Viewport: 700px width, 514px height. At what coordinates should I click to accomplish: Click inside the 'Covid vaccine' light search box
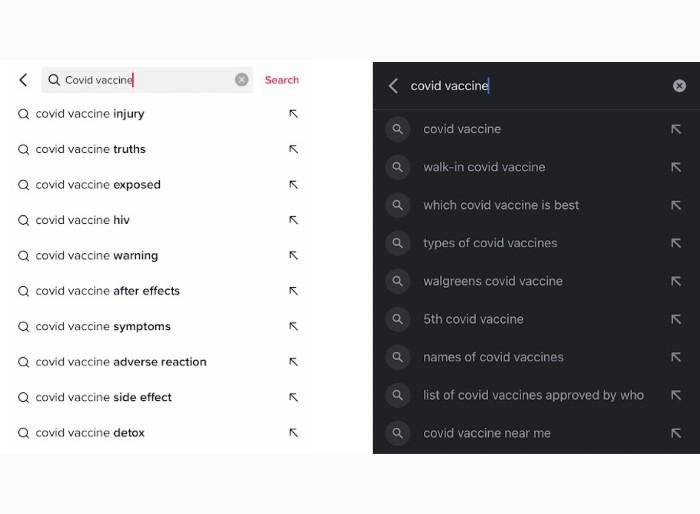(x=147, y=80)
